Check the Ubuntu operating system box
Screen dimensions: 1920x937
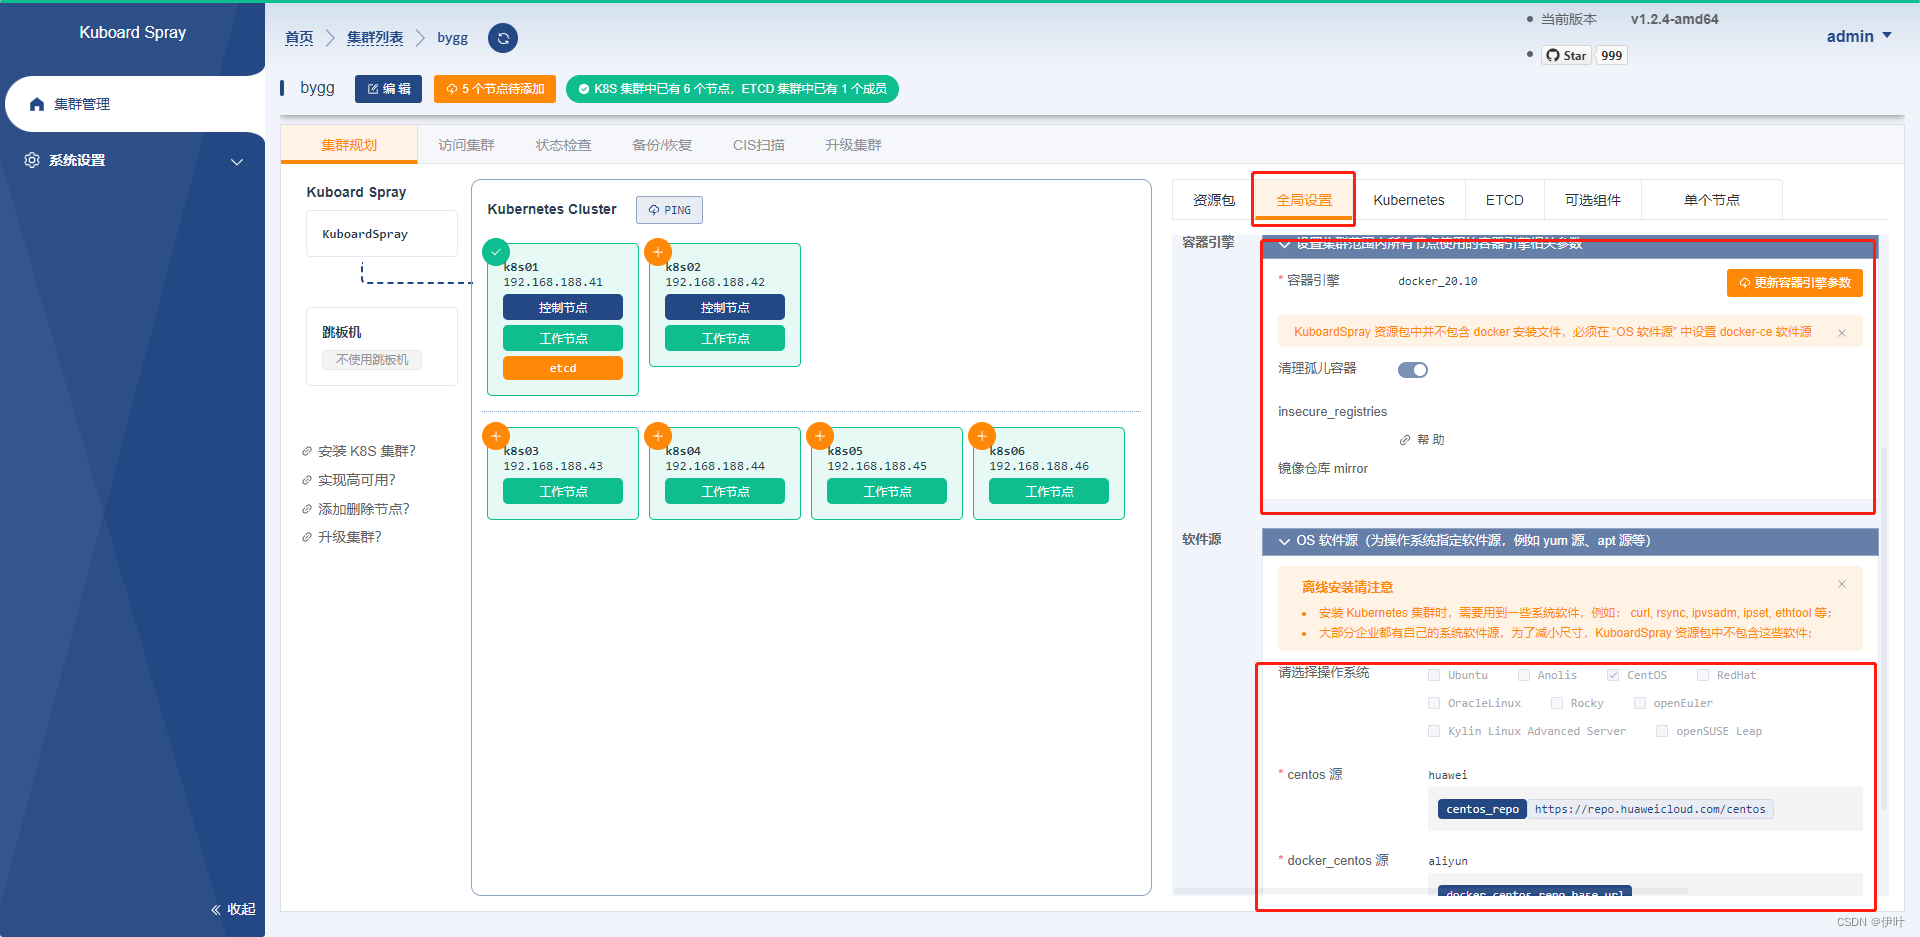pyautogui.click(x=1434, y=675)
